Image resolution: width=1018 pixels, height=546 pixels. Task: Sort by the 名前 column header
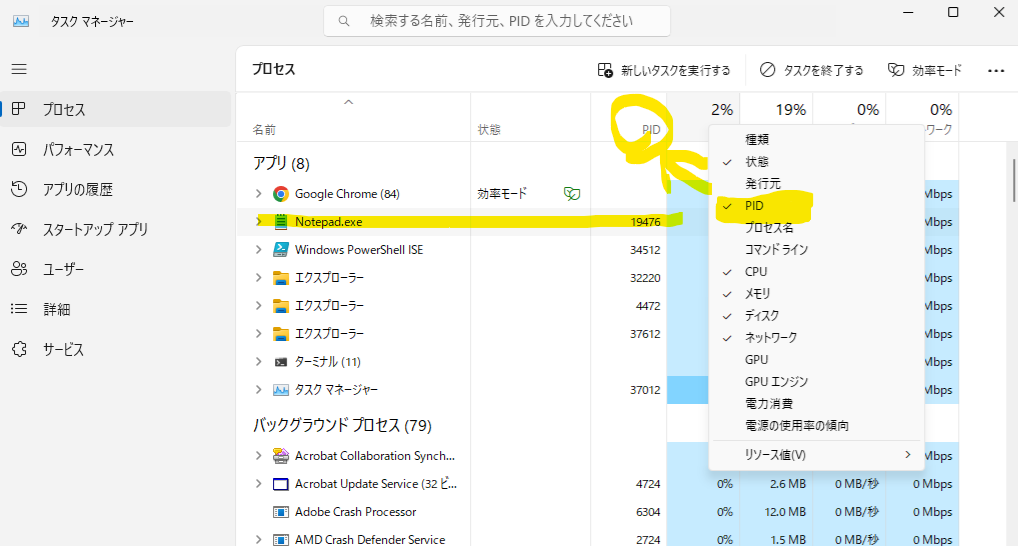[353, 118]
